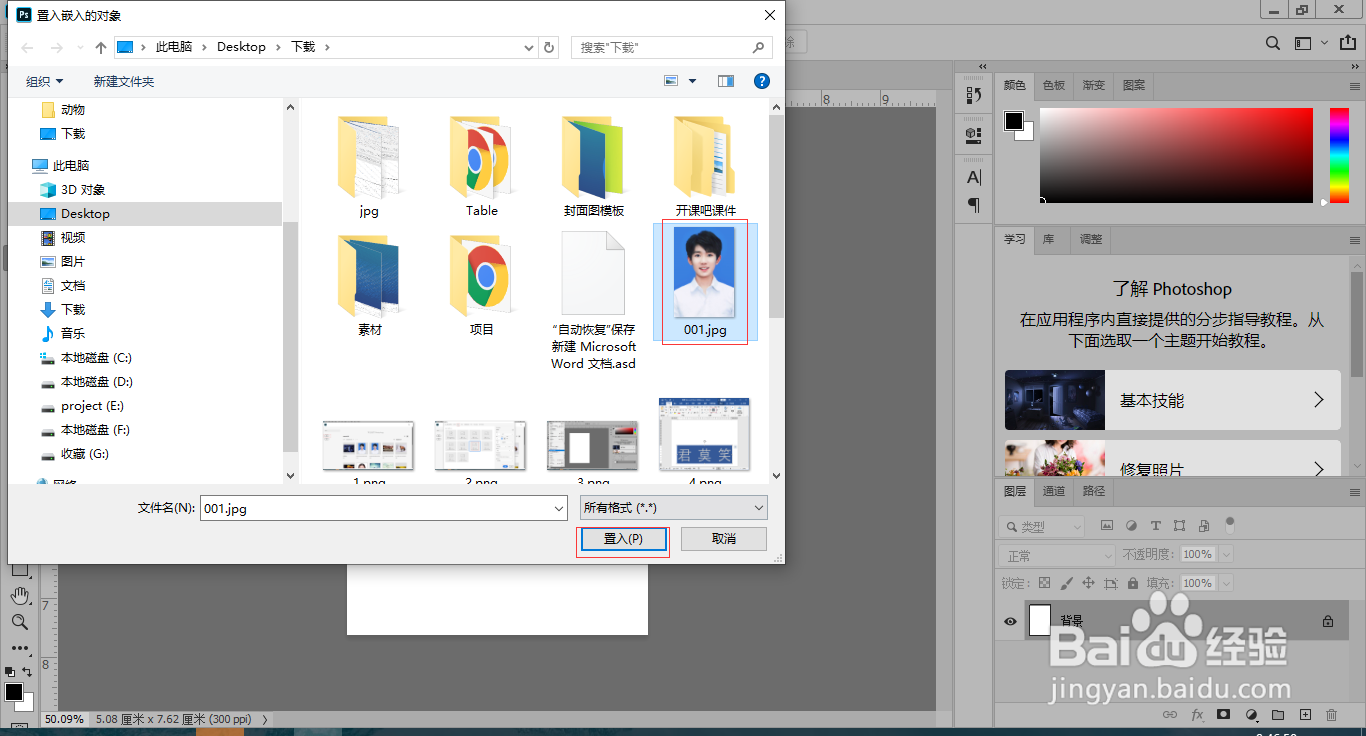The height and width of the screenshot is (736, 1366).
Task: Toggle prevent artboard auto-nesting lock
Action: tap(1111, 583)
